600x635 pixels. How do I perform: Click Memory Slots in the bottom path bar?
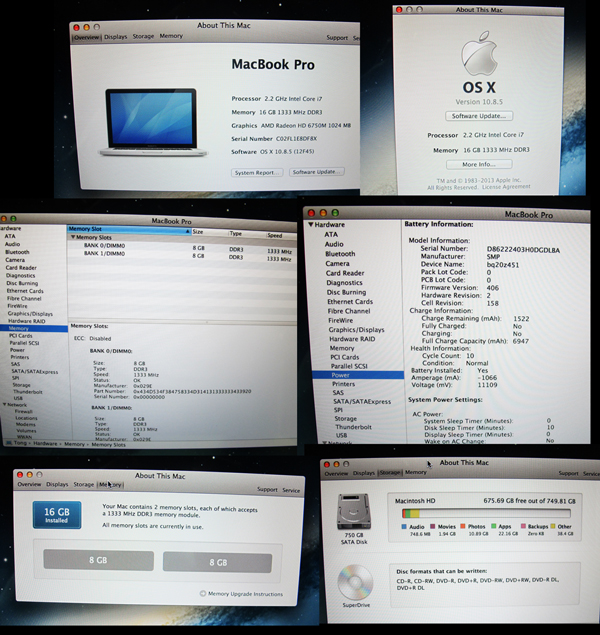(x=109, y=445)
